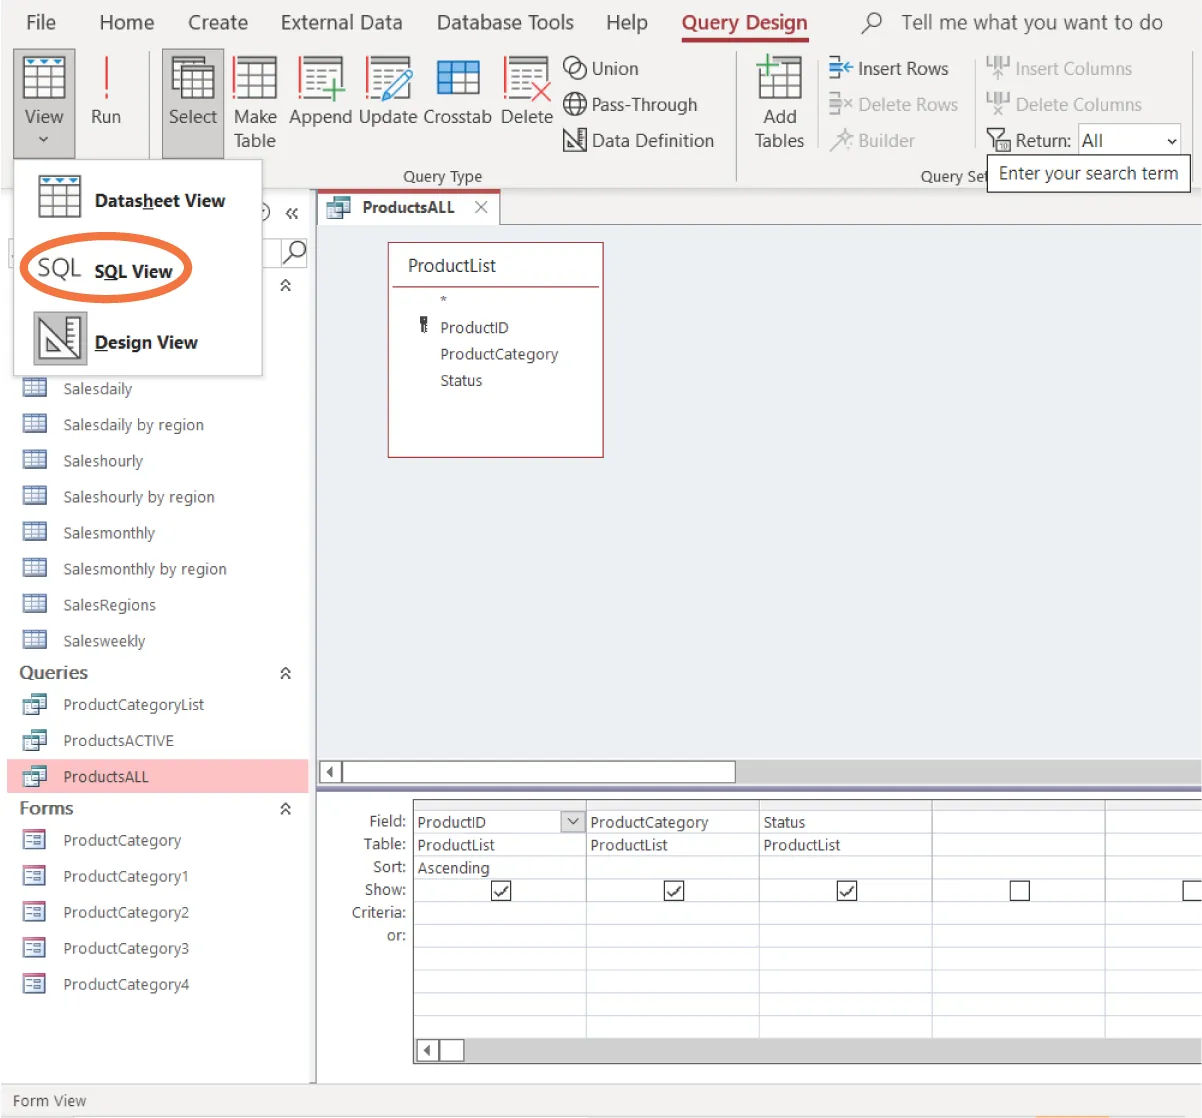Viewport: 1202px width, 1118px height.
Task: Open the Return rows dropdown
Action: tap(1172, 139)
